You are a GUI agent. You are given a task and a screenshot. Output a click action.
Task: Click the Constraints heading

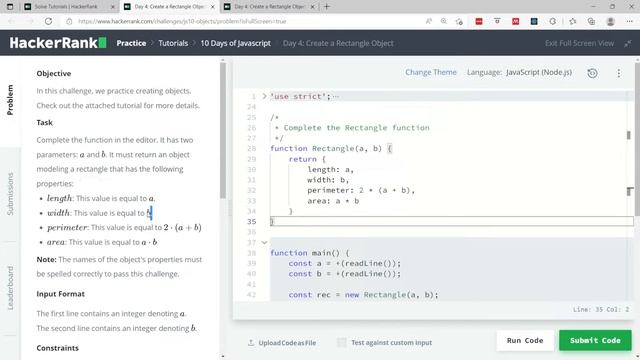coord(58,348)
